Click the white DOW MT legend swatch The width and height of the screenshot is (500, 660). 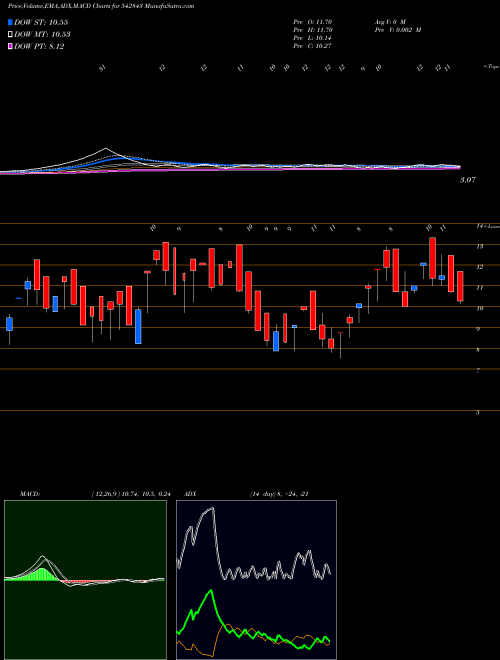pos(11,35)
